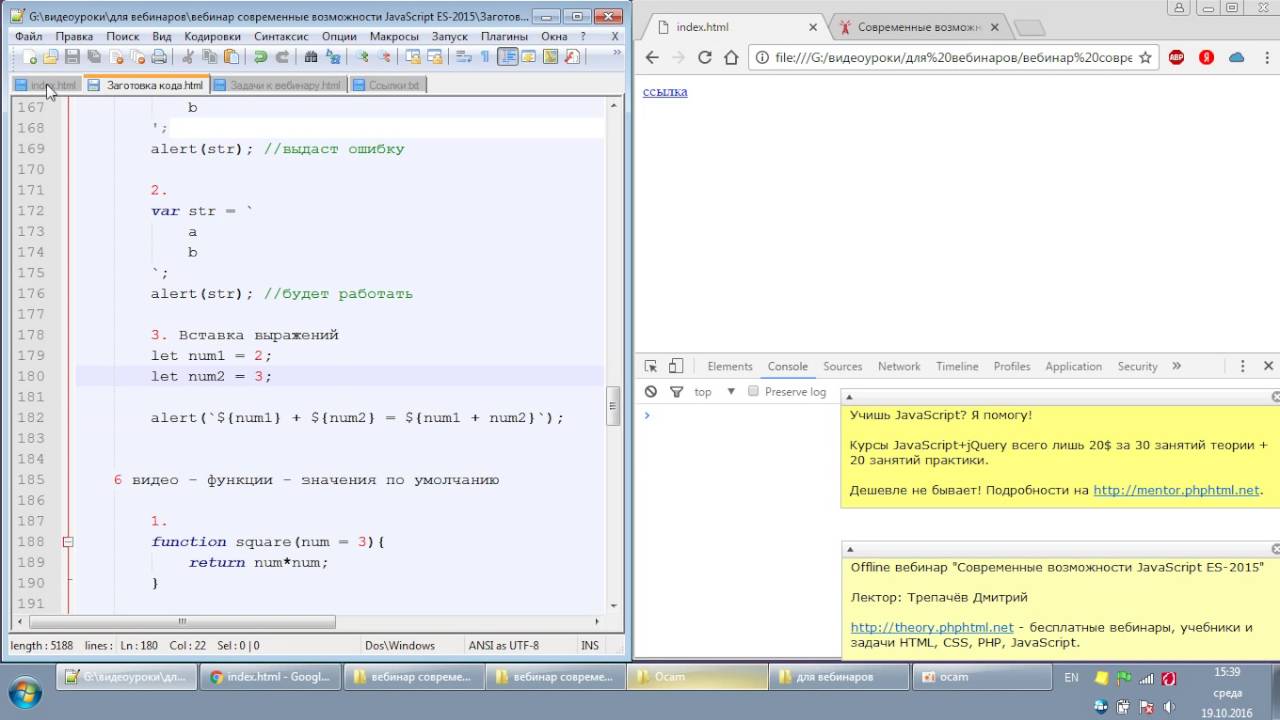
Task: Open the Windows Start button
Action: click(24, 692)
